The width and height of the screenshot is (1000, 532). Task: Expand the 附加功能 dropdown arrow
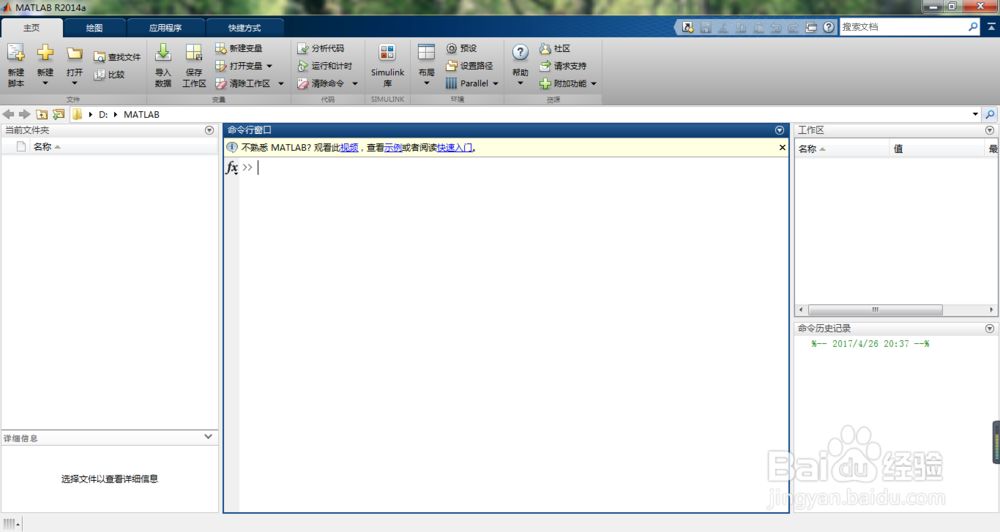(593, 84)
